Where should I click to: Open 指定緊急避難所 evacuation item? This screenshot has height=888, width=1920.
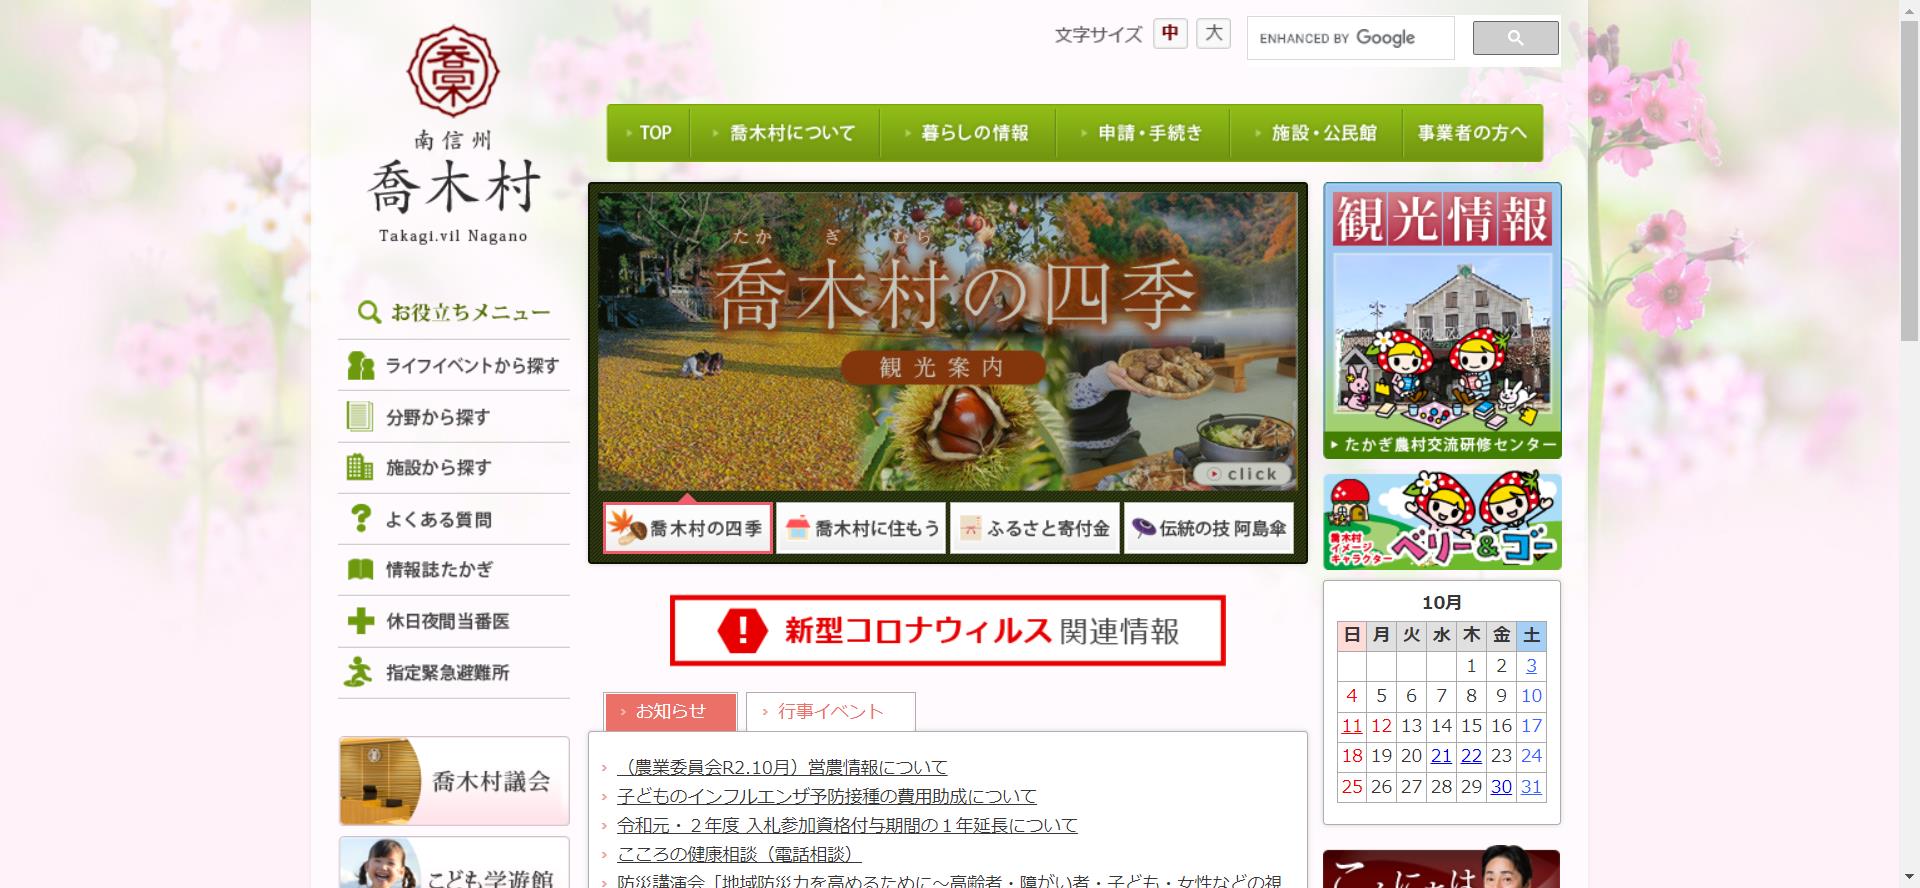click(x=454, y=673)
